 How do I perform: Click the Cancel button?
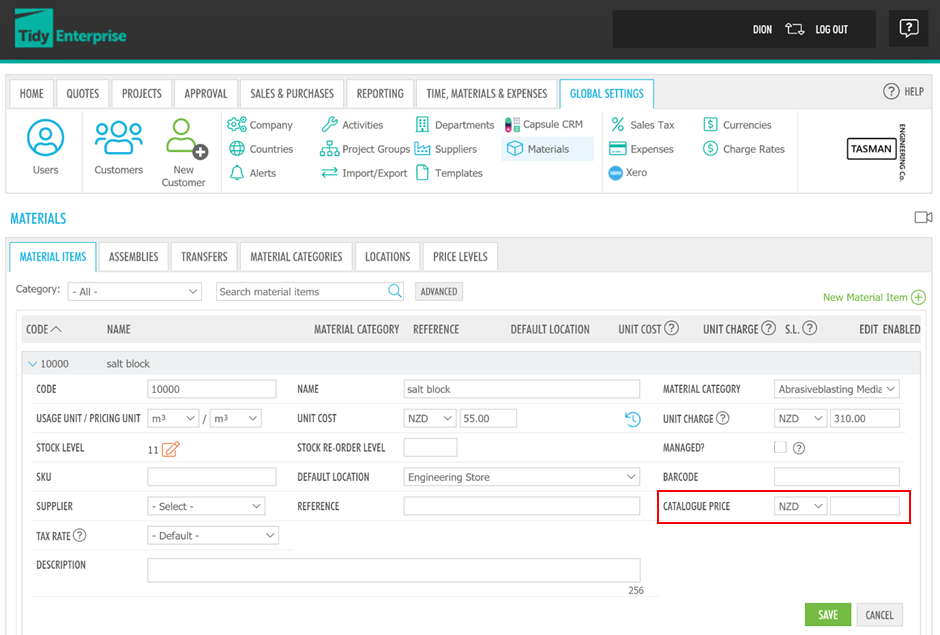[879, 615]
